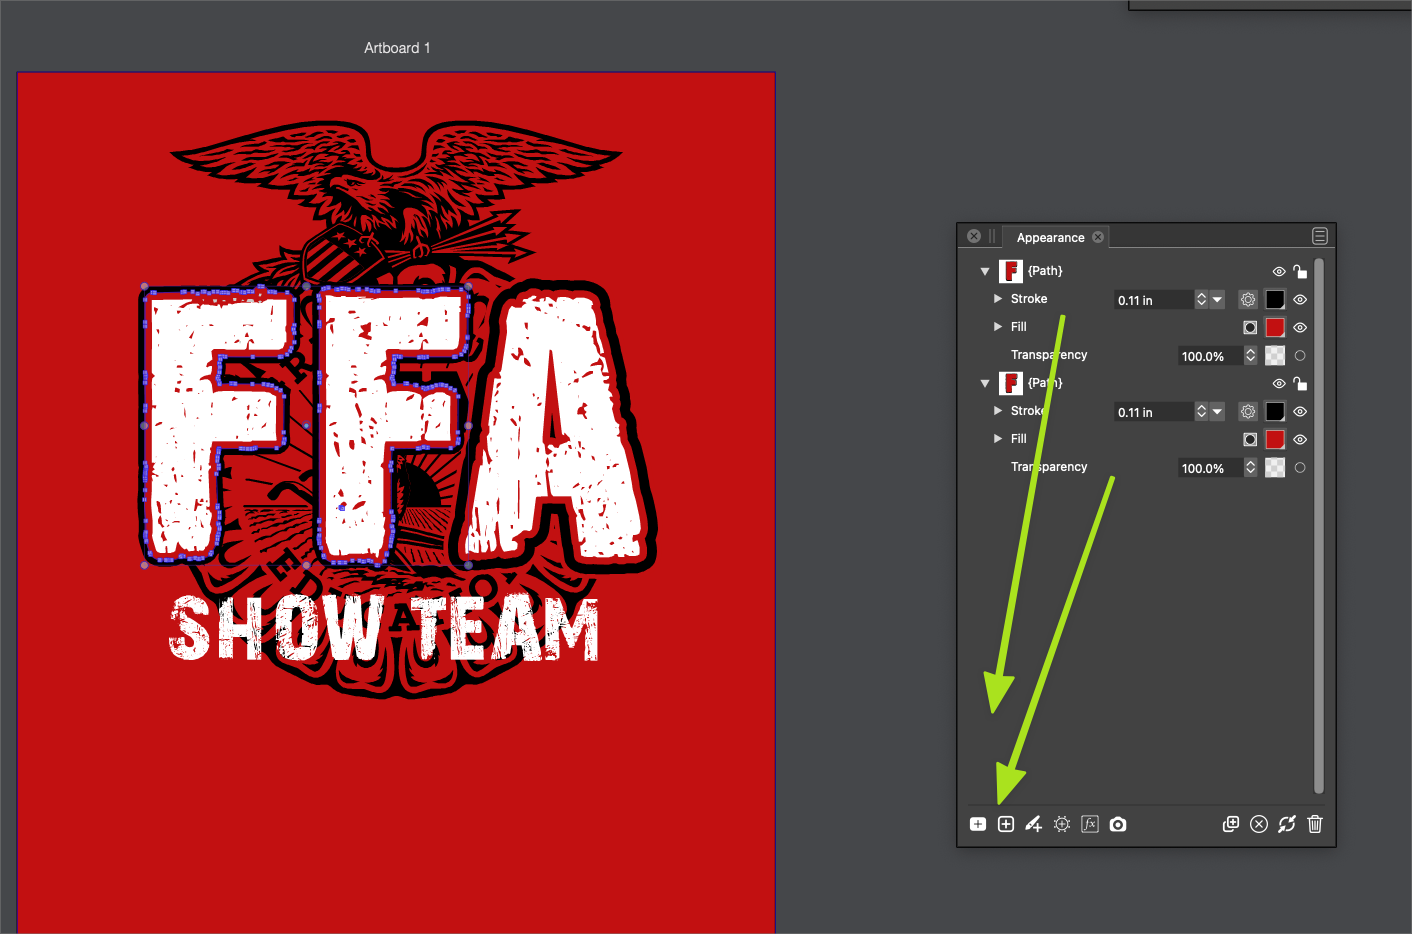The height and width of the screenshot is (934, 1412).
Task: Click the circled X clear button in footer
Action: point(1259,824)
